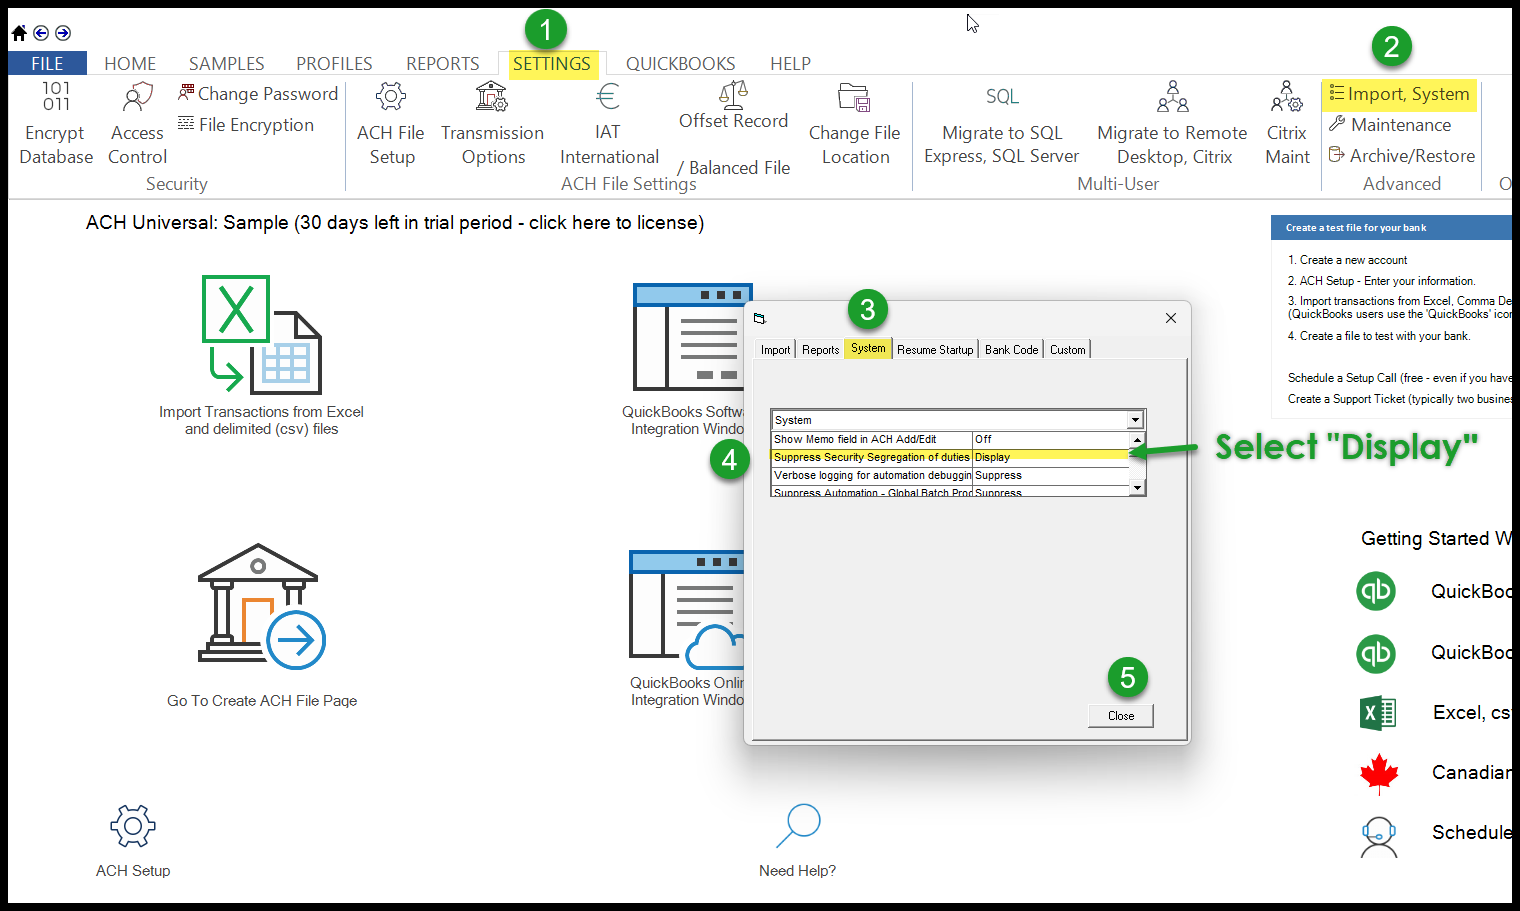
Task: Open QuickBooks Online Integration Window icon
Action: (687, 609)
